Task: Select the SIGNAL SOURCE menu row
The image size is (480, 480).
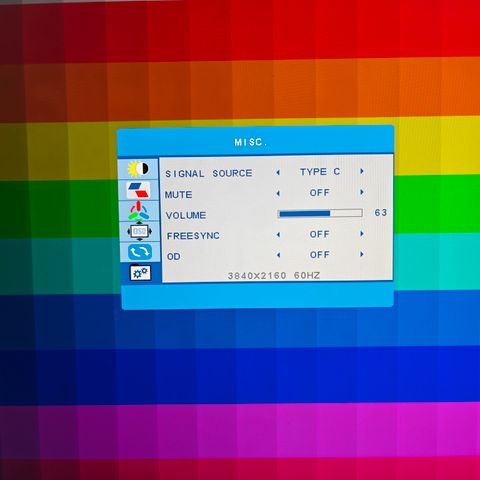Action: [276, 172]
